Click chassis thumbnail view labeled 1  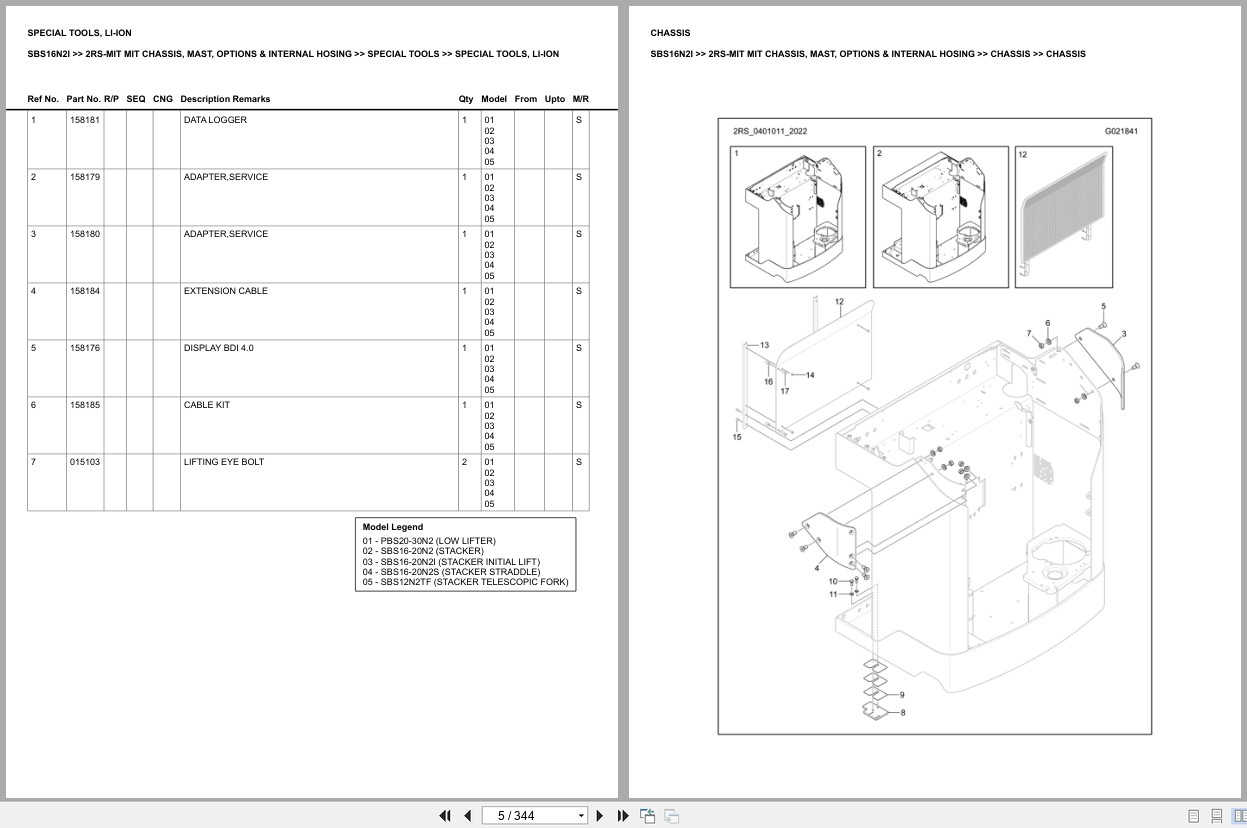click(x=798, y=217)
